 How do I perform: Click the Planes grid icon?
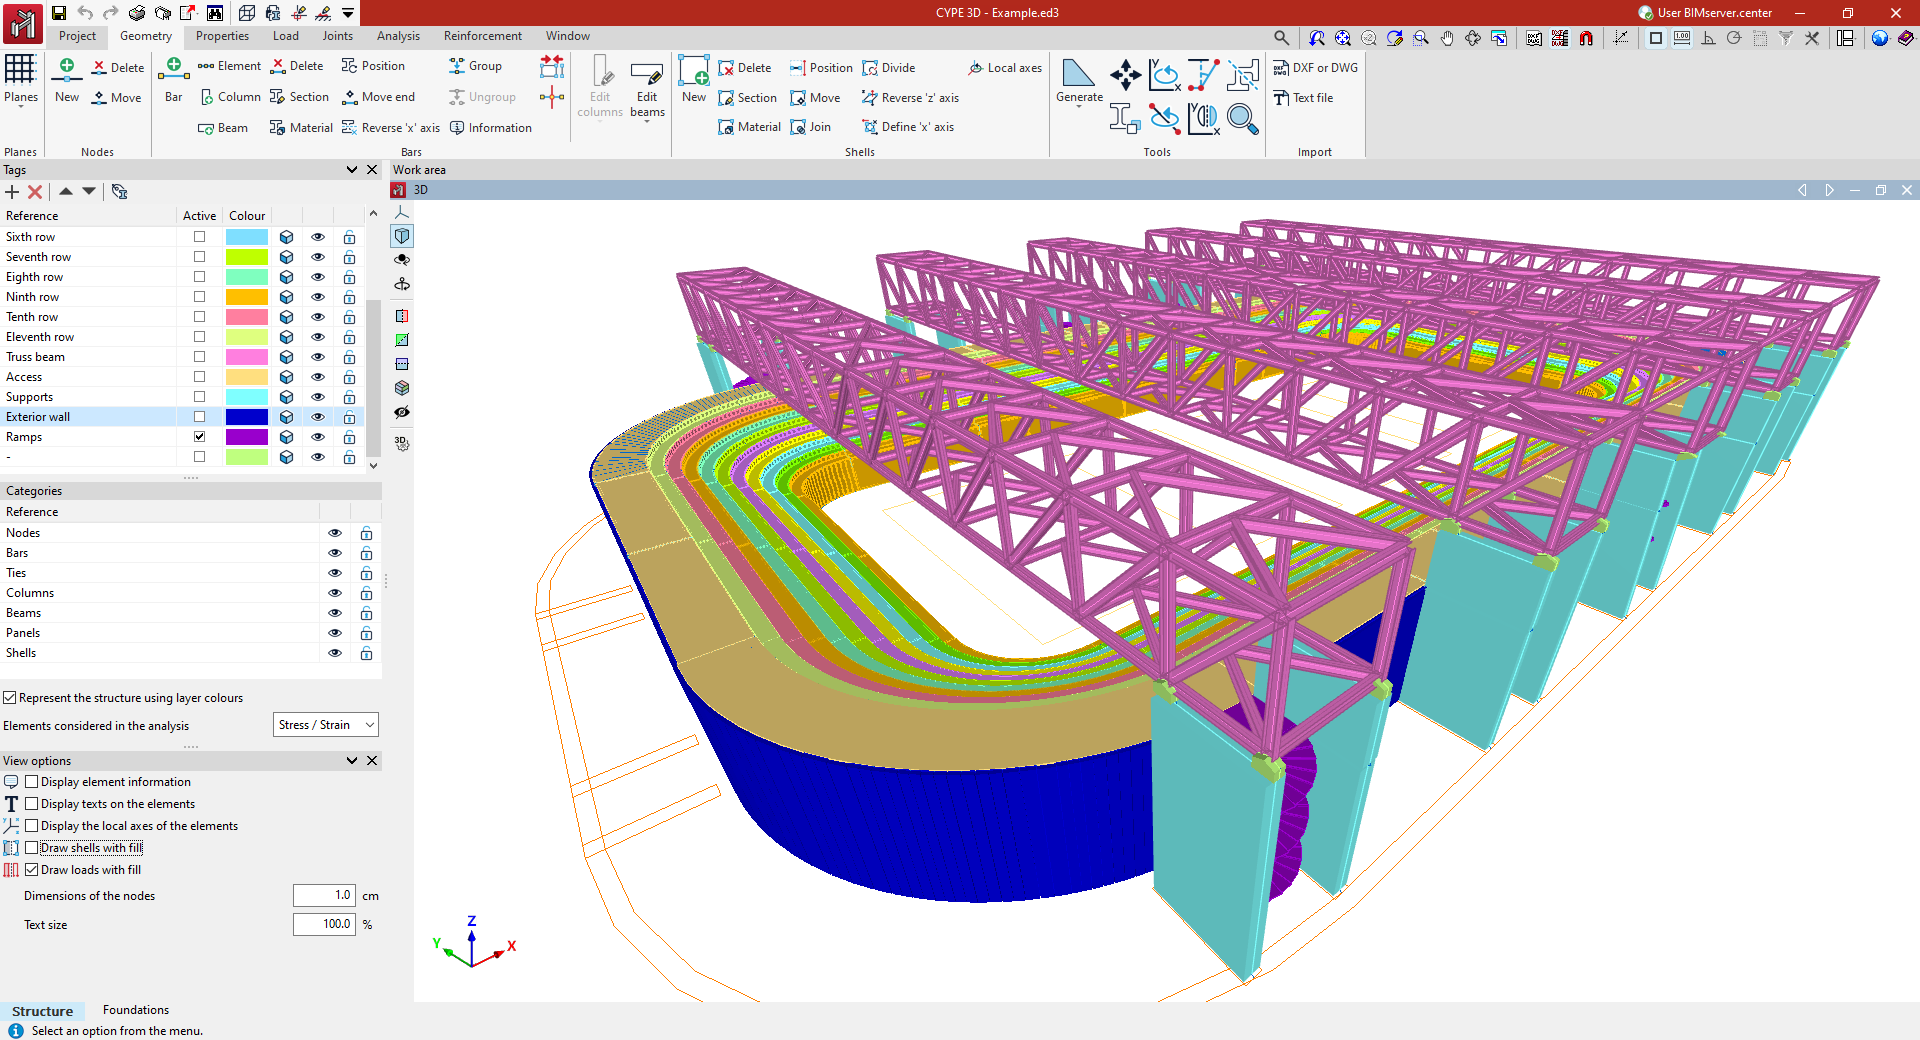pos(20,70)
